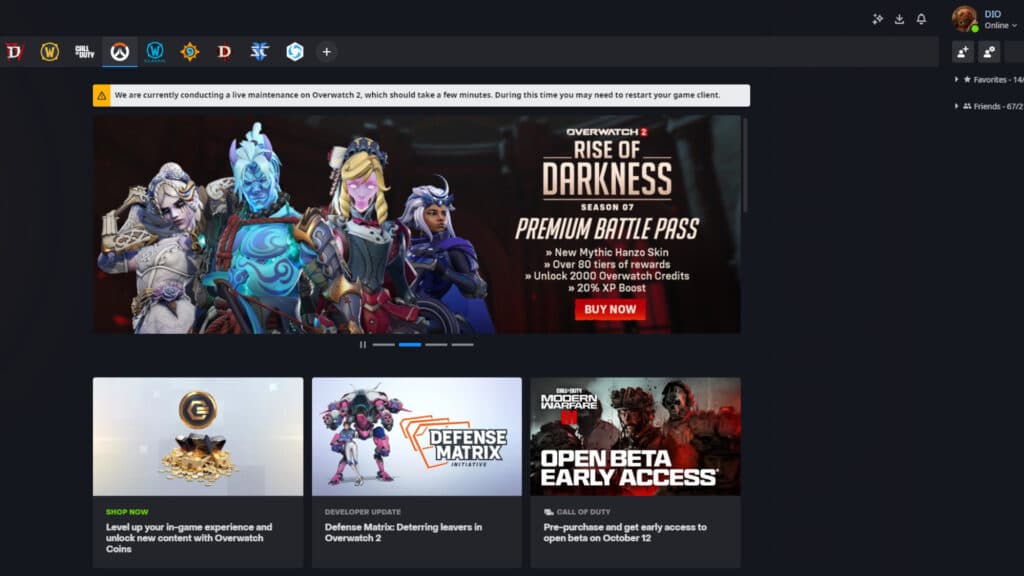Open the downloads icon
Image resolution: width=1024 pixels, height=576 pixels.
coord(899,19)
